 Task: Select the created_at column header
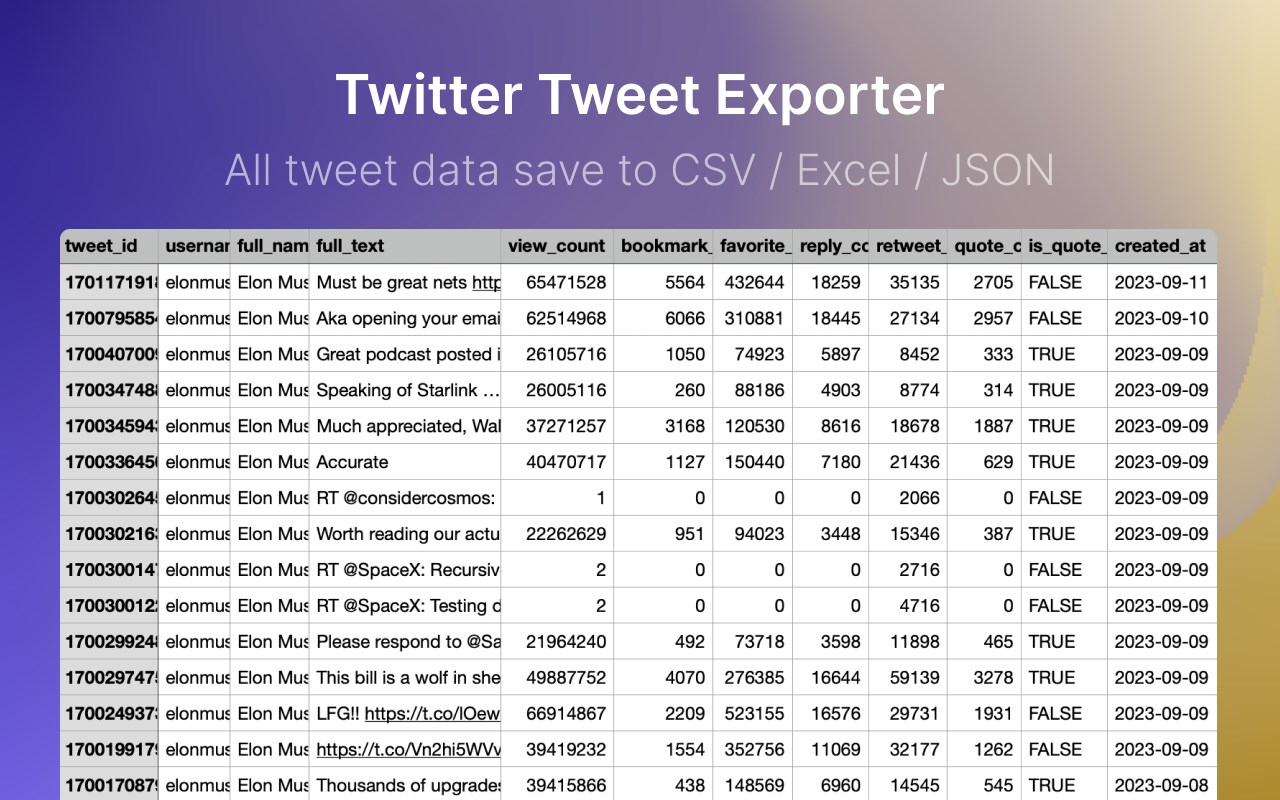(1160, 246)
